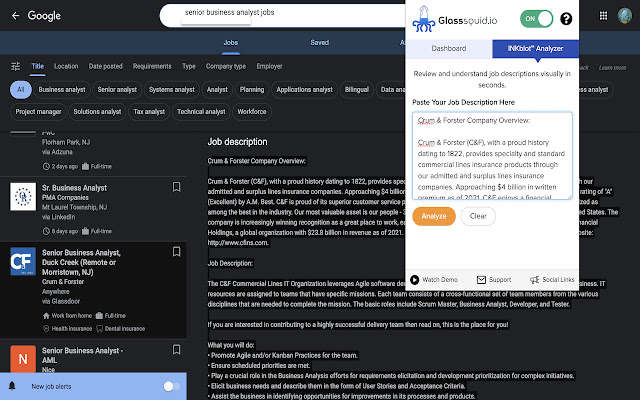Open the Requirements filter
The height and width of the screenshot is (400, 640).
click(x=152, y=66)
